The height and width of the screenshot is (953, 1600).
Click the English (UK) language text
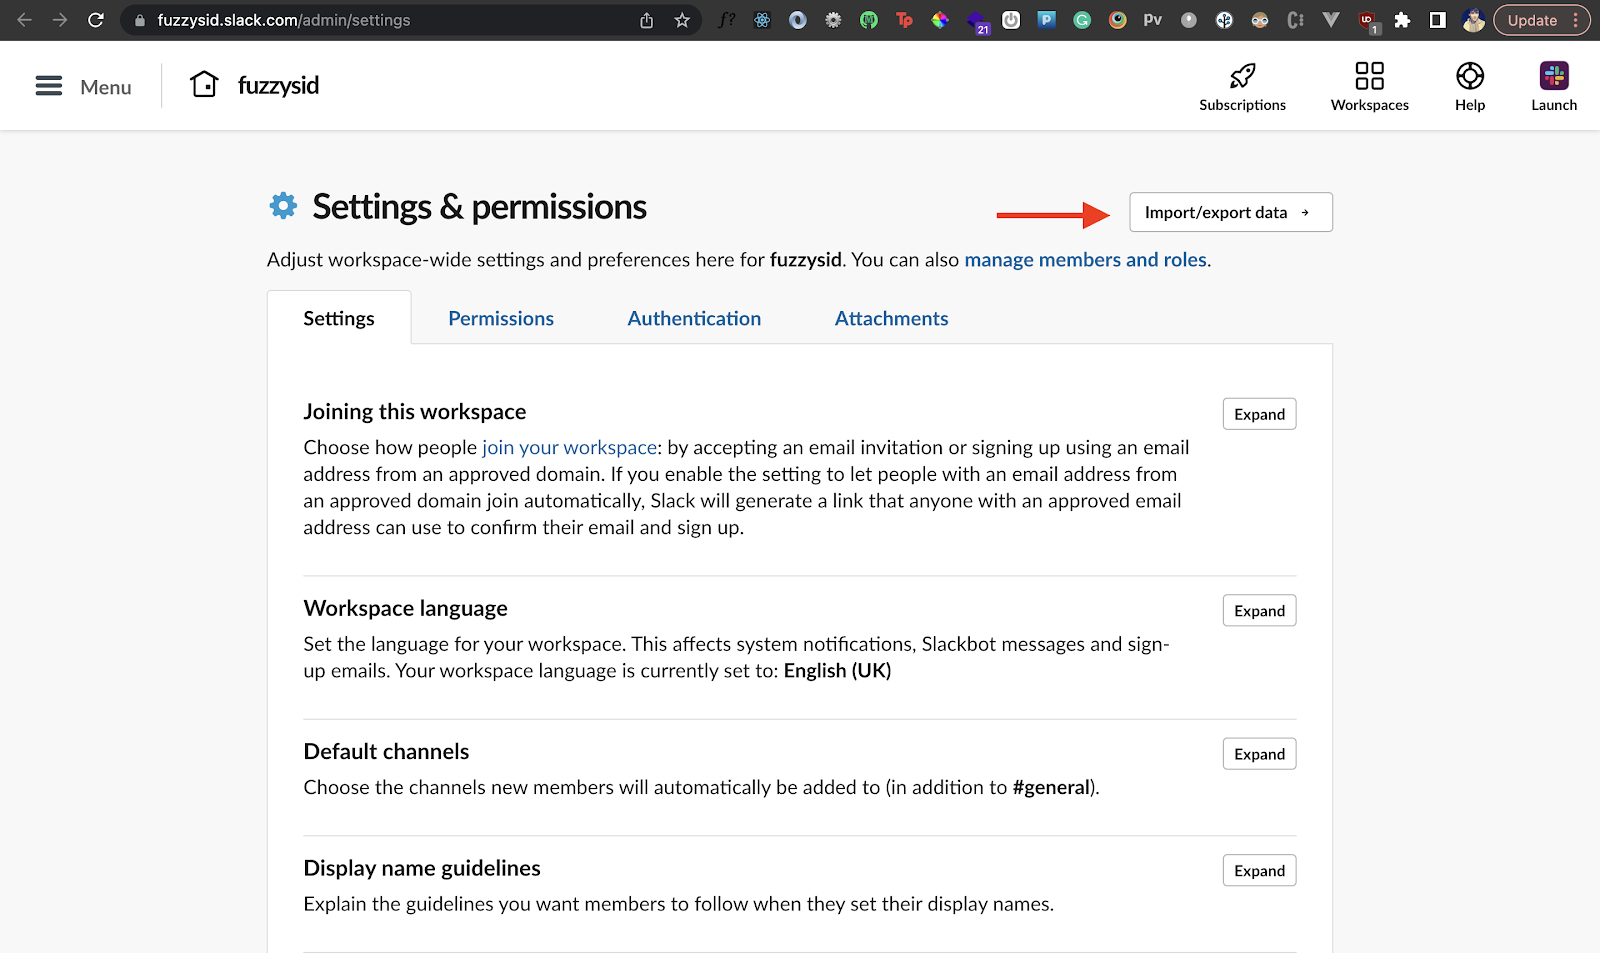click(x=838, y=671)
